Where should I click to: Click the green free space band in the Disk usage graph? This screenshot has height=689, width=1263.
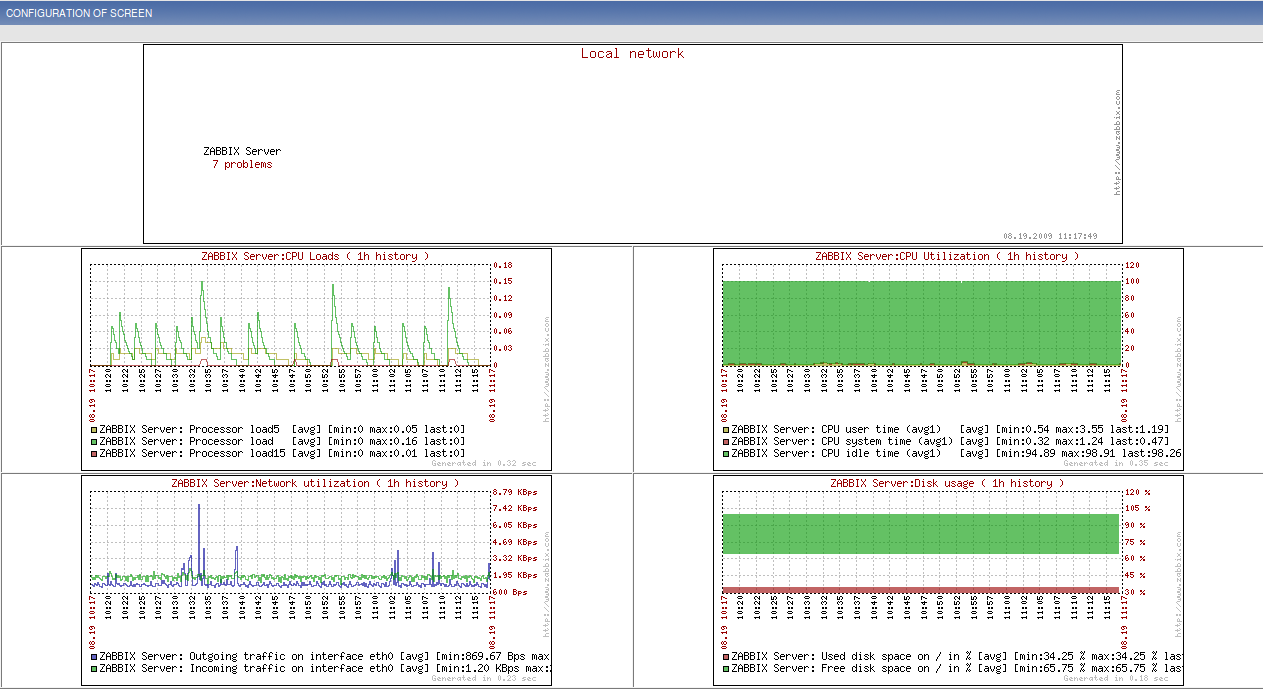[x=920, y=534]
